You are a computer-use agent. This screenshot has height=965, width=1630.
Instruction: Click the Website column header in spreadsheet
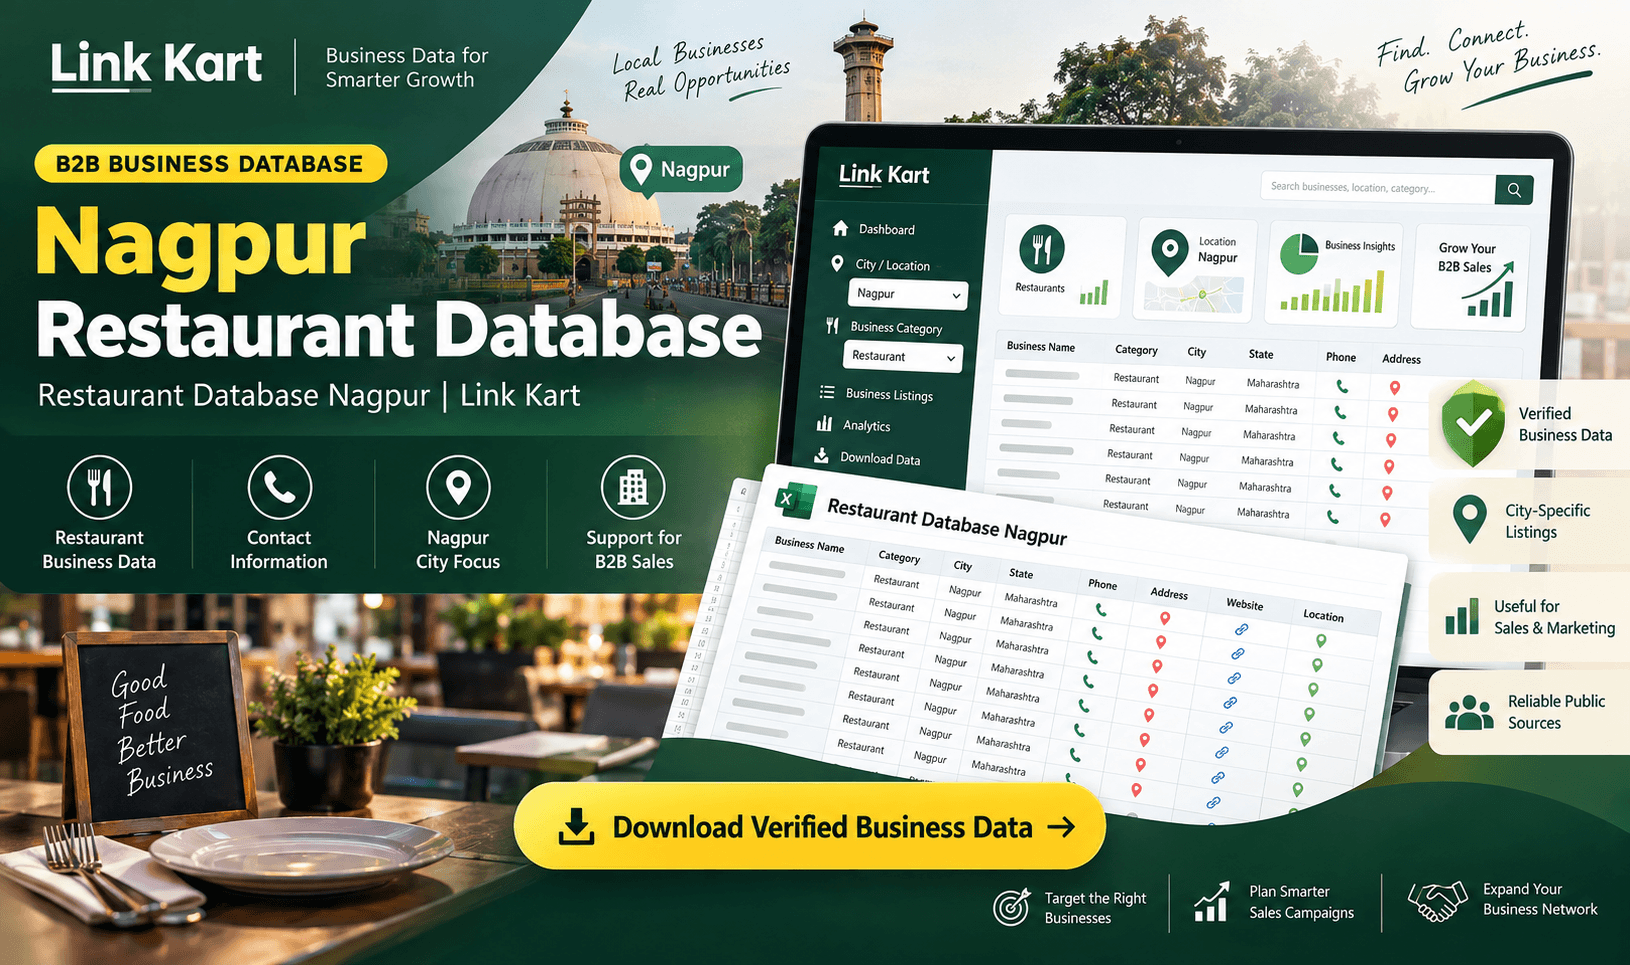(1244, 604)
